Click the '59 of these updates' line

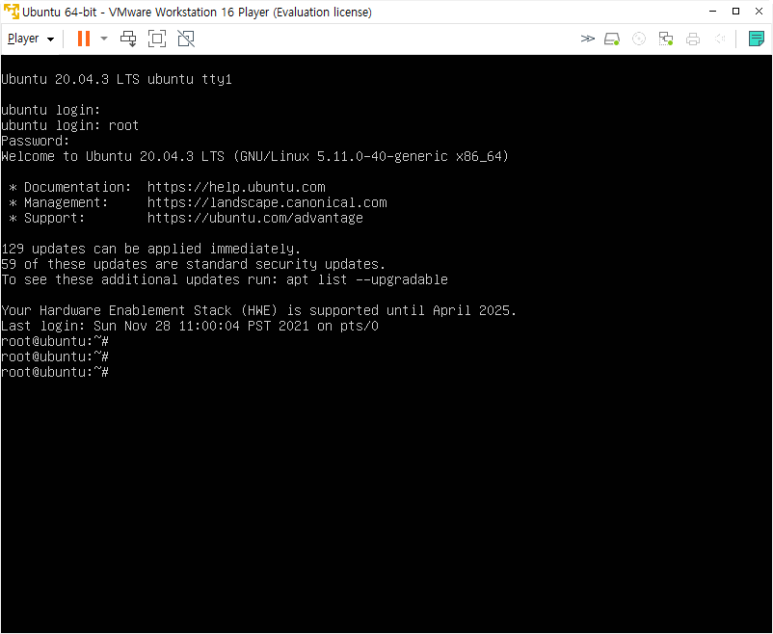[x=193, y=264]
